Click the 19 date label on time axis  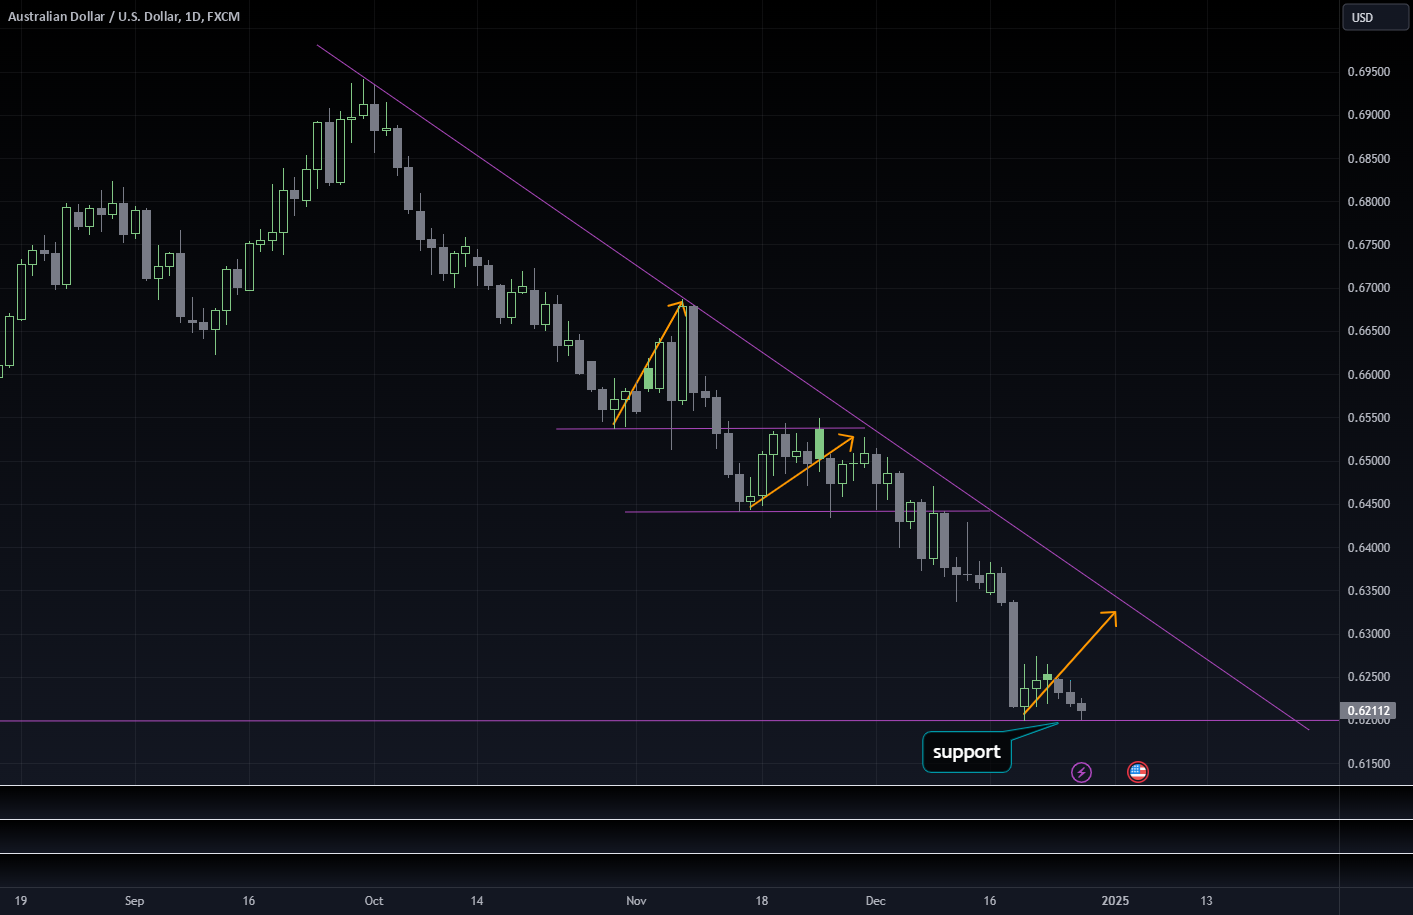tap(21, 901)
